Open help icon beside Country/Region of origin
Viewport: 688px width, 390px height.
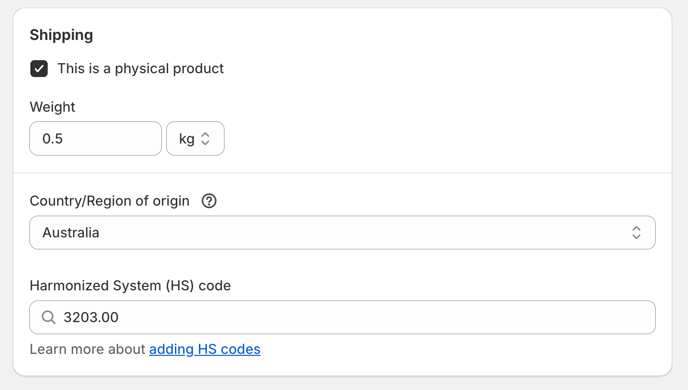click(209, 201)
